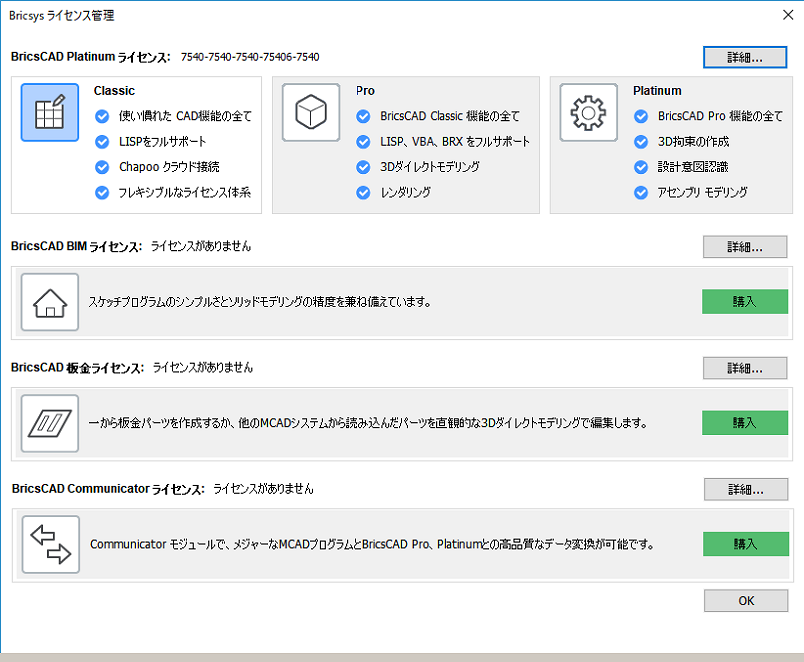Image resolution: width=804 pixels, height=662 pixels.
Task: Click the text 3D拘束の作成
Action: [693, 141]
